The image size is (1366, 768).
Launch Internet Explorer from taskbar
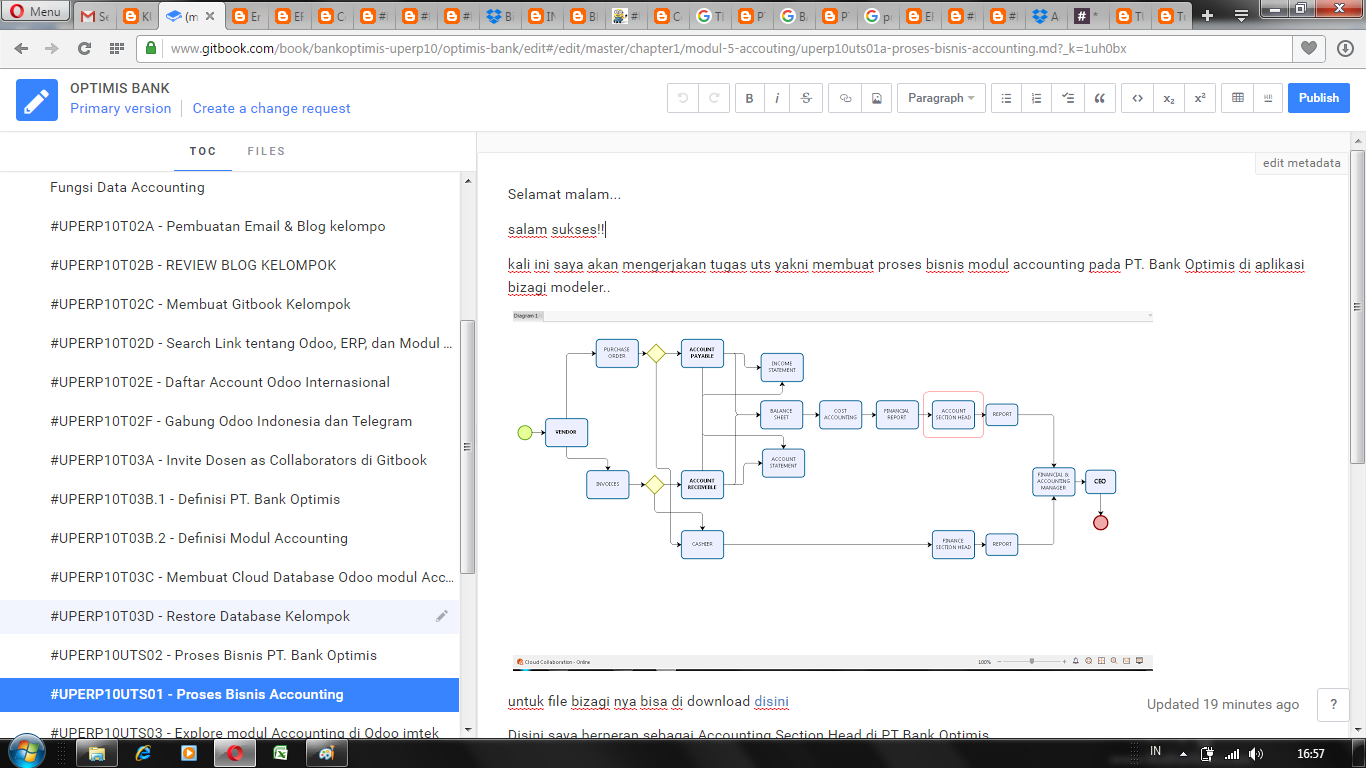pos(143,753)
